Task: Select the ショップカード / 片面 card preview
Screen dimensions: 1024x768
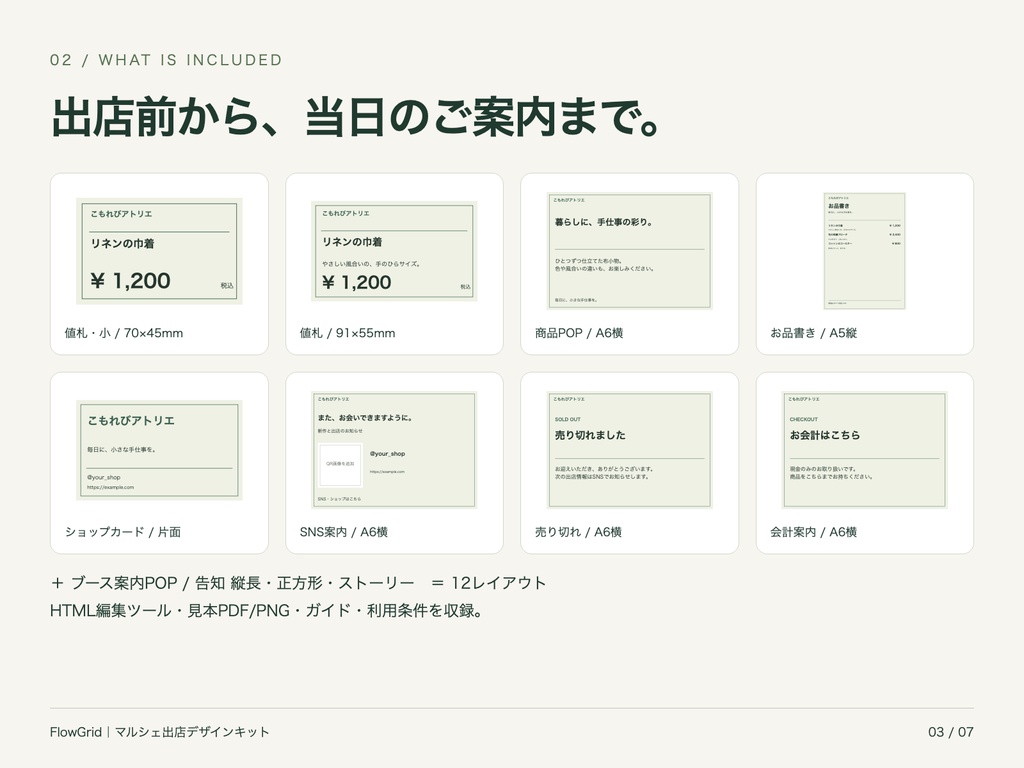Action: tap(159, 450)
